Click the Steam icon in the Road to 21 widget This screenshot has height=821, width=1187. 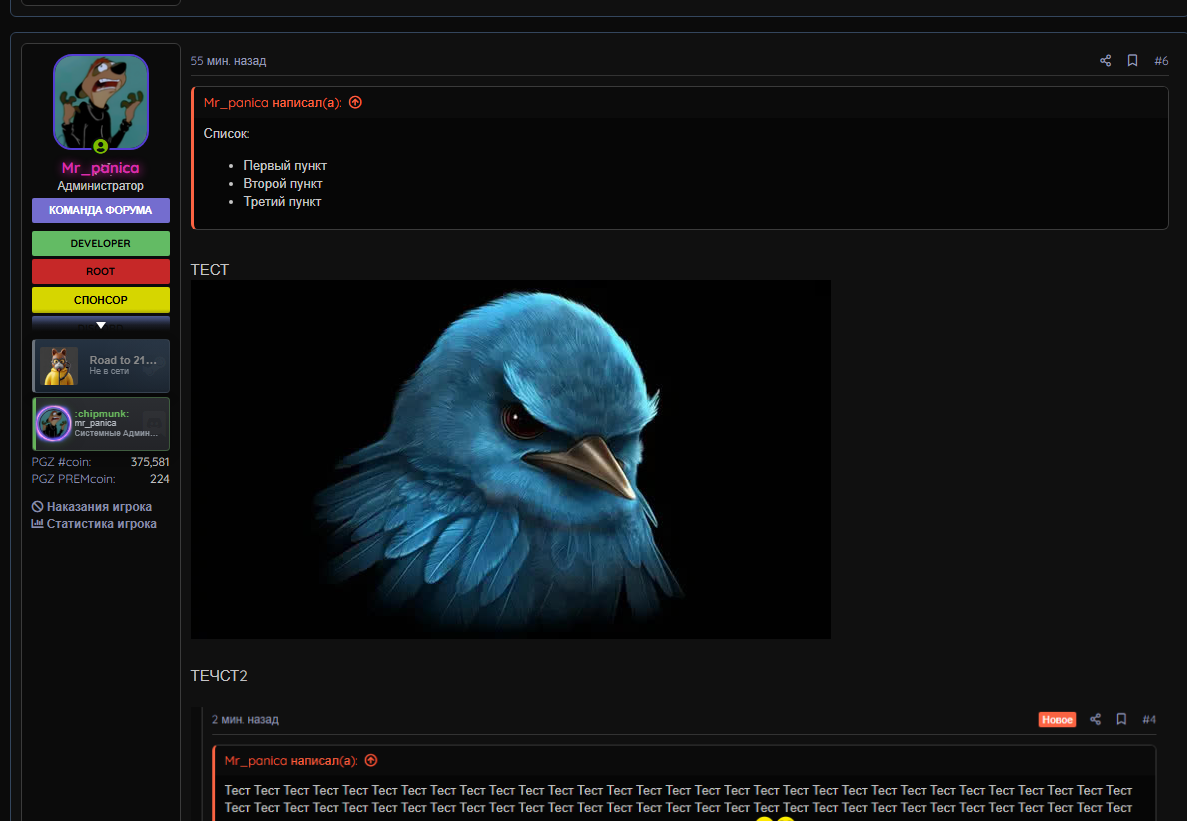click(x=153, y=368)
